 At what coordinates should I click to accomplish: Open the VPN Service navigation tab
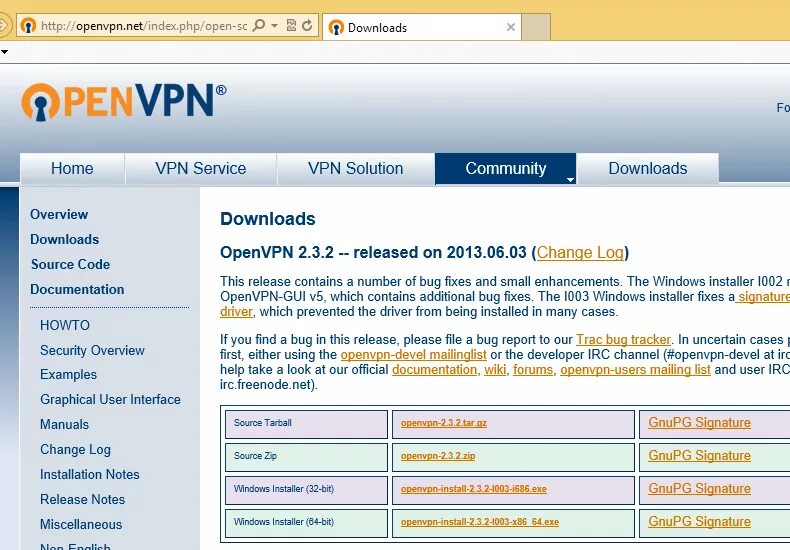click(x=201, y=168)
